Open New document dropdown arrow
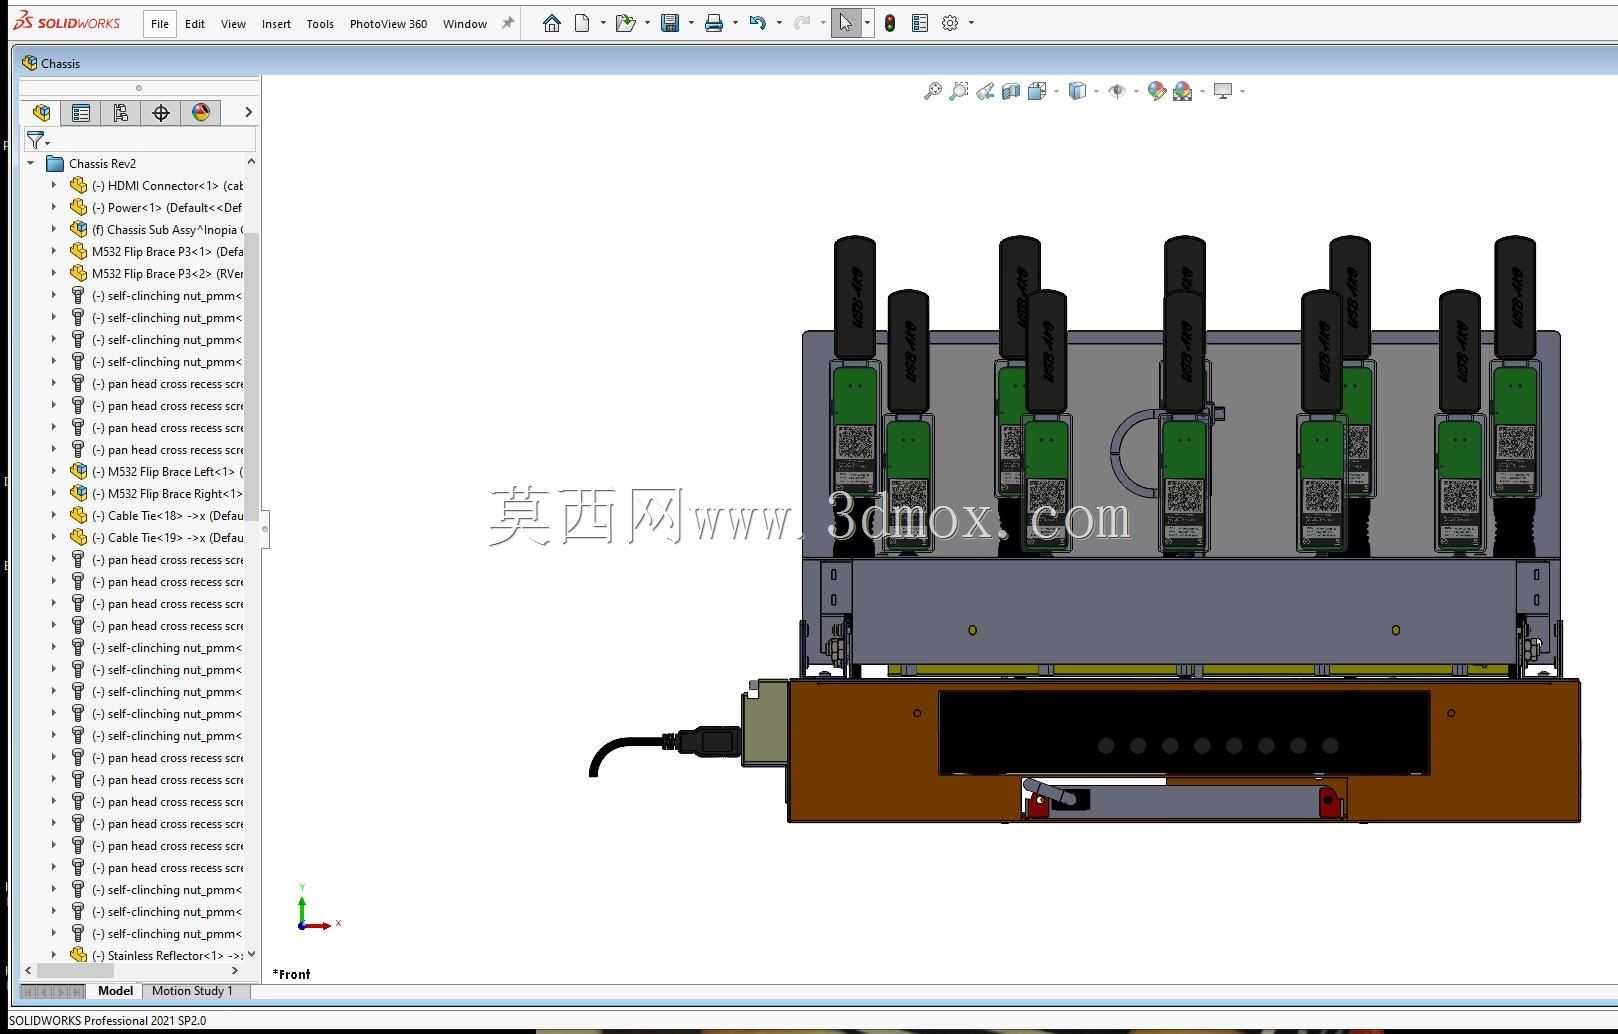1618x1034 pixels. coord(603,23)
